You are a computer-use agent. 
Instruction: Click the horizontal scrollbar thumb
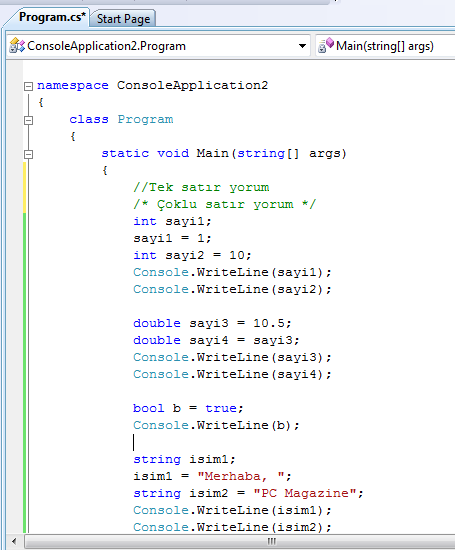(240, 541)
